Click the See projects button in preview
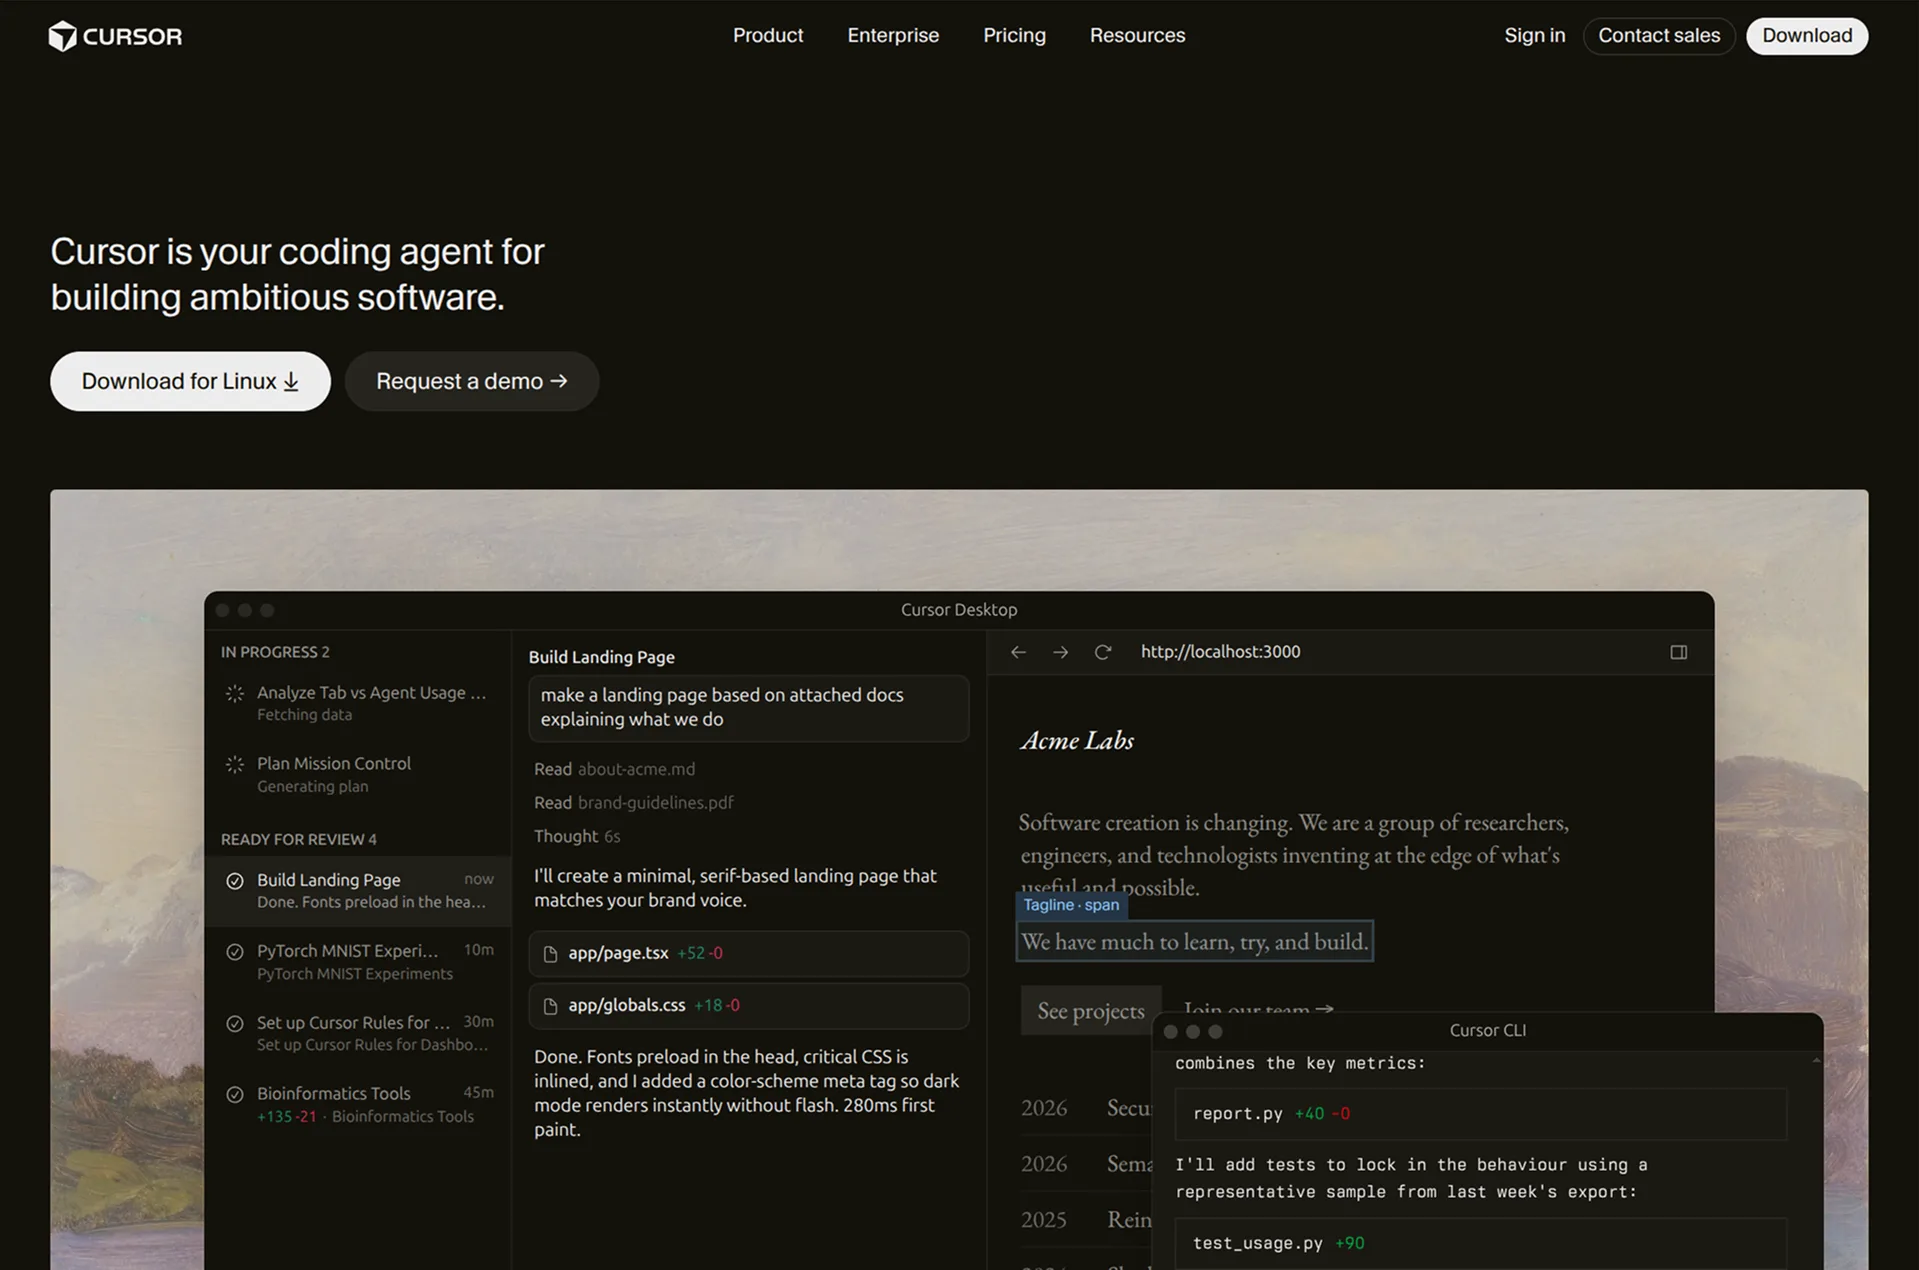Image resolution: width=1919 pixels, height=1270 pixels. coord(1090,1011)
